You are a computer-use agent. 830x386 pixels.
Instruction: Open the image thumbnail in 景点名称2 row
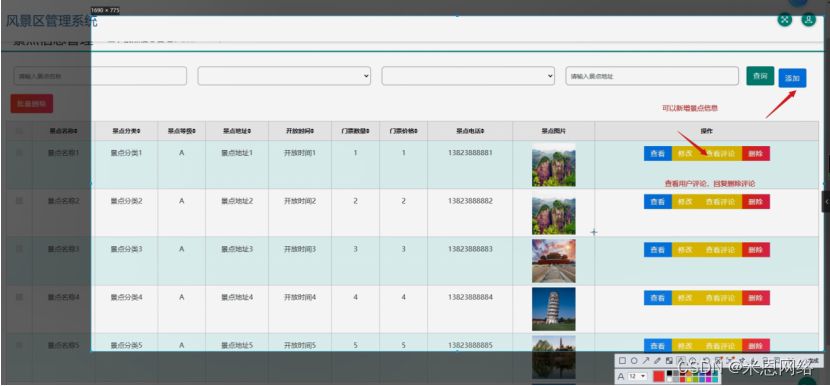pyautogui.click(x=554, y=213)
